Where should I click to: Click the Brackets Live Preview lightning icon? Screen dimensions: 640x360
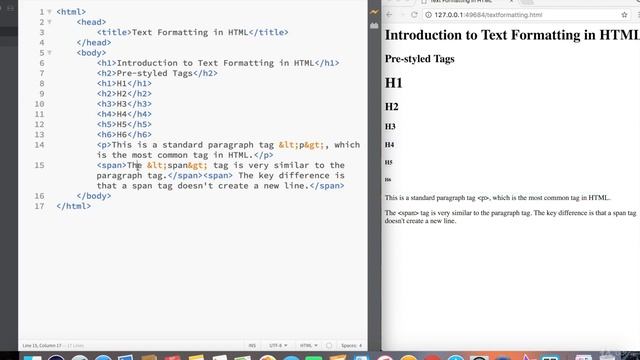pyautogui.click(x=374, y=12)
